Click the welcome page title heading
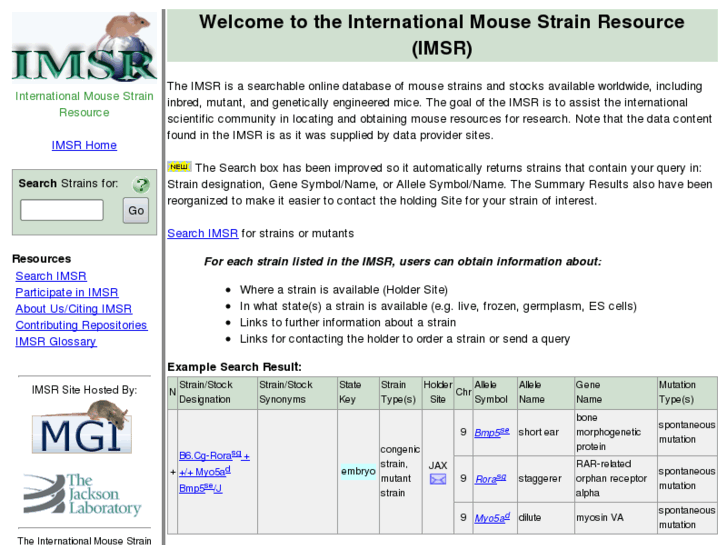Image resolution: width=727 pixels, height=545 pixels. point(442,35)
